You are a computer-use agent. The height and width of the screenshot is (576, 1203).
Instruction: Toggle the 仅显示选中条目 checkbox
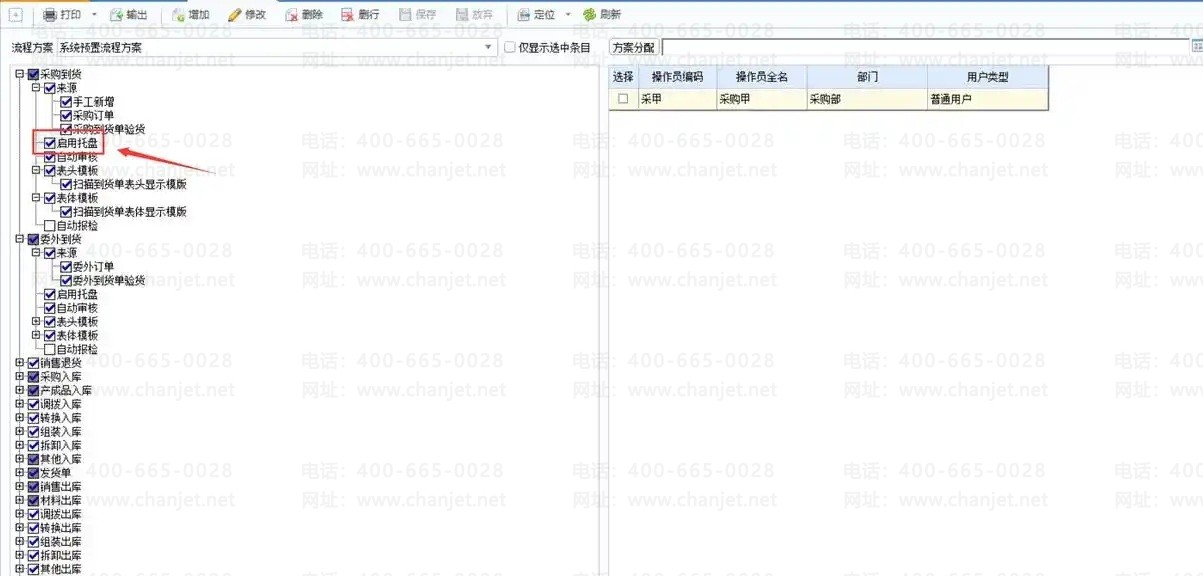click(x=510, y=47)
